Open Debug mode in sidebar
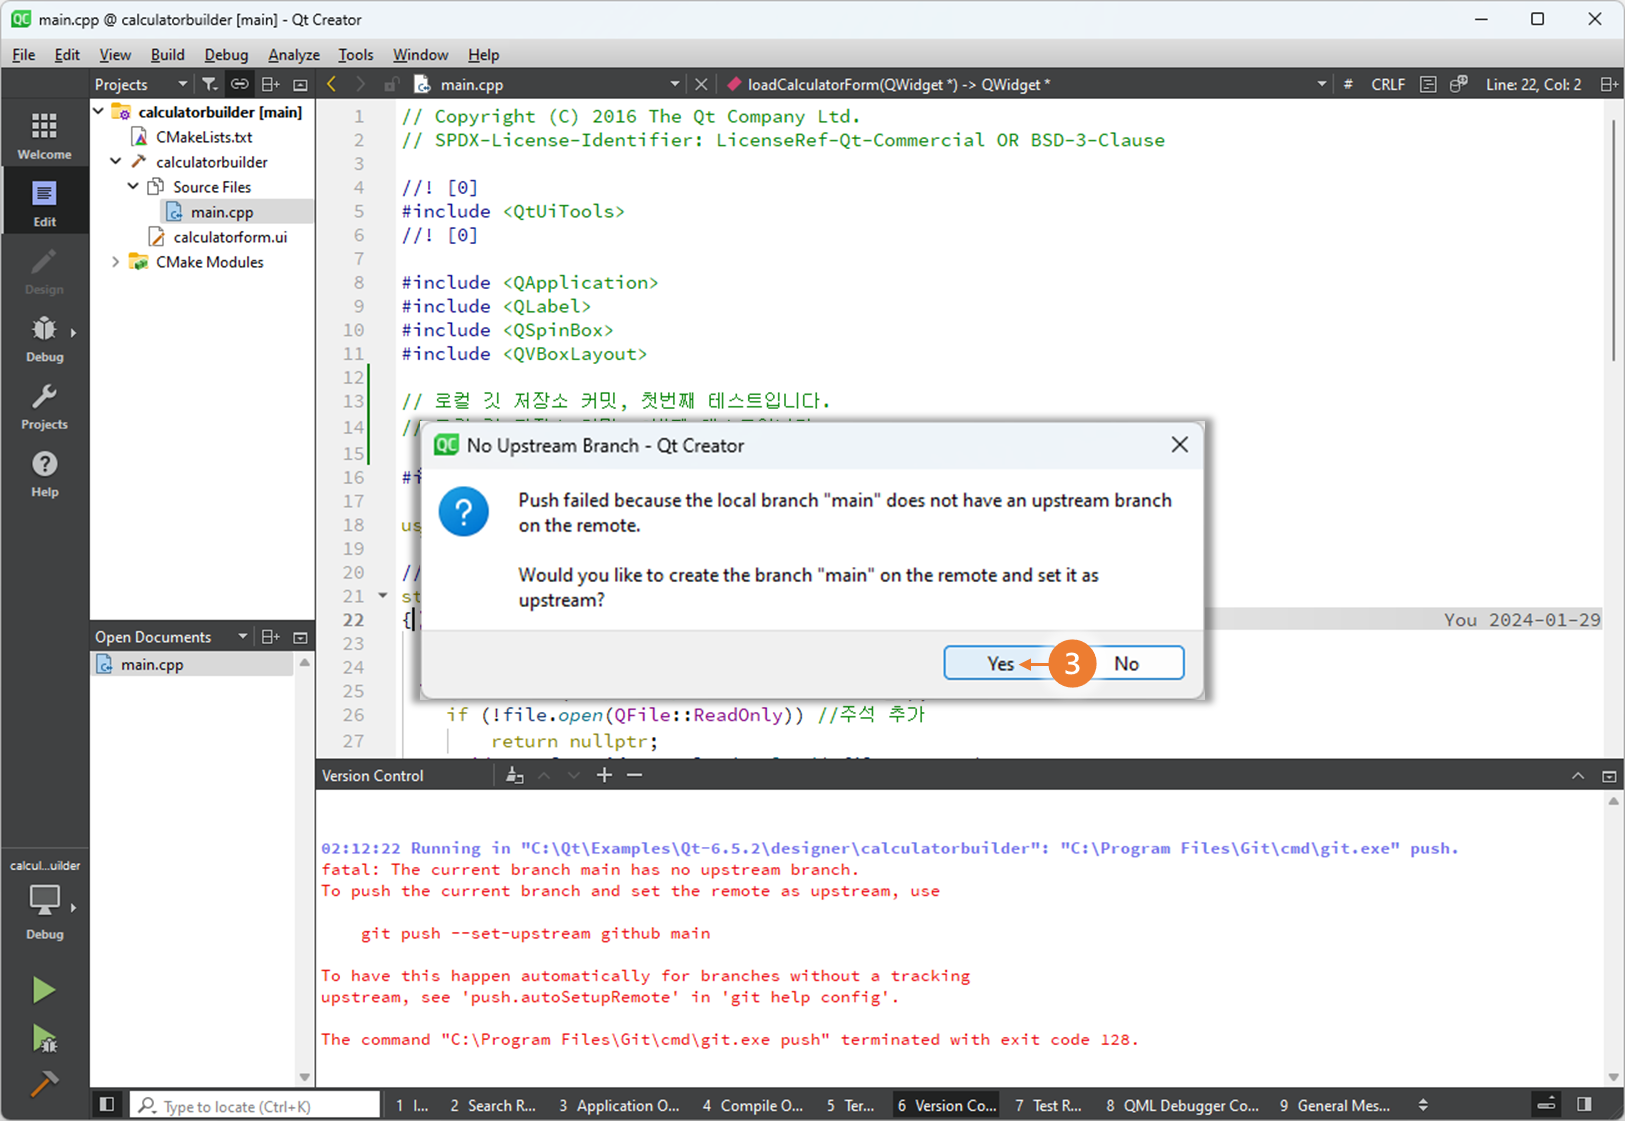 click(x=44, y=338)
